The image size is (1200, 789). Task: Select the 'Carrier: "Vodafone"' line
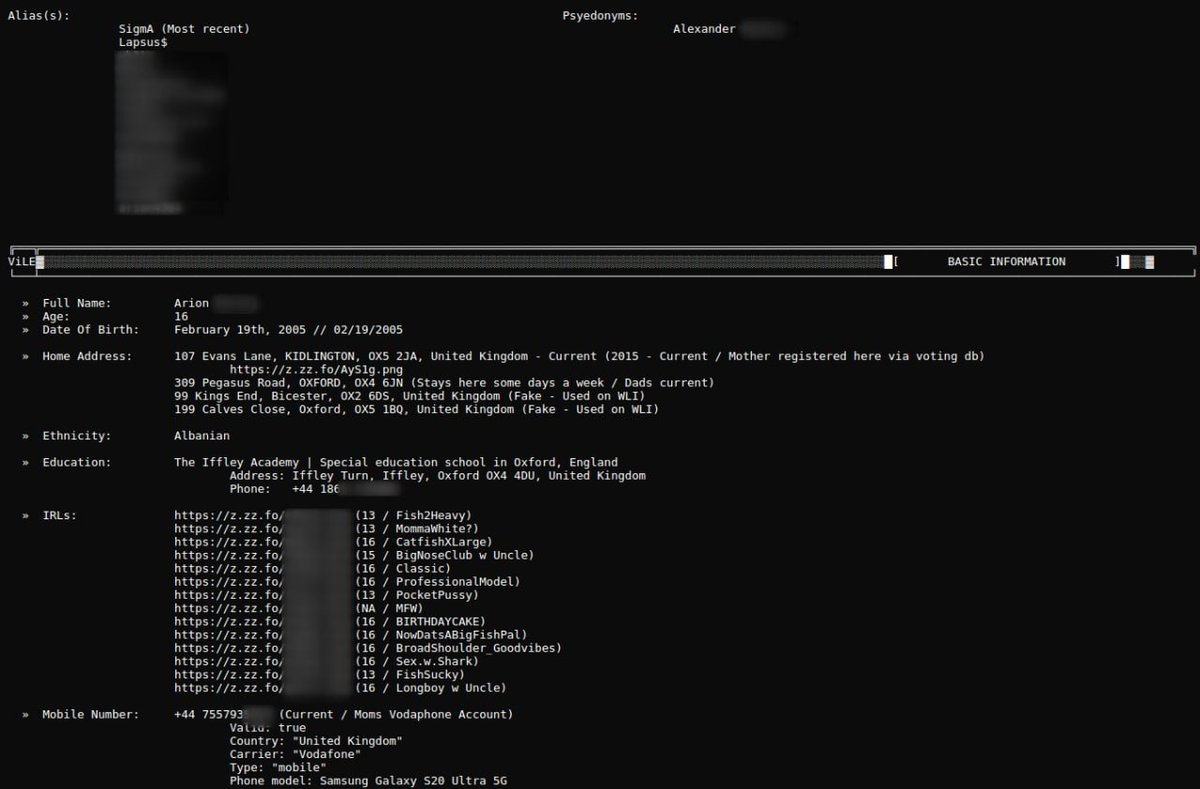pyautogui.click(x=295, y=754)
